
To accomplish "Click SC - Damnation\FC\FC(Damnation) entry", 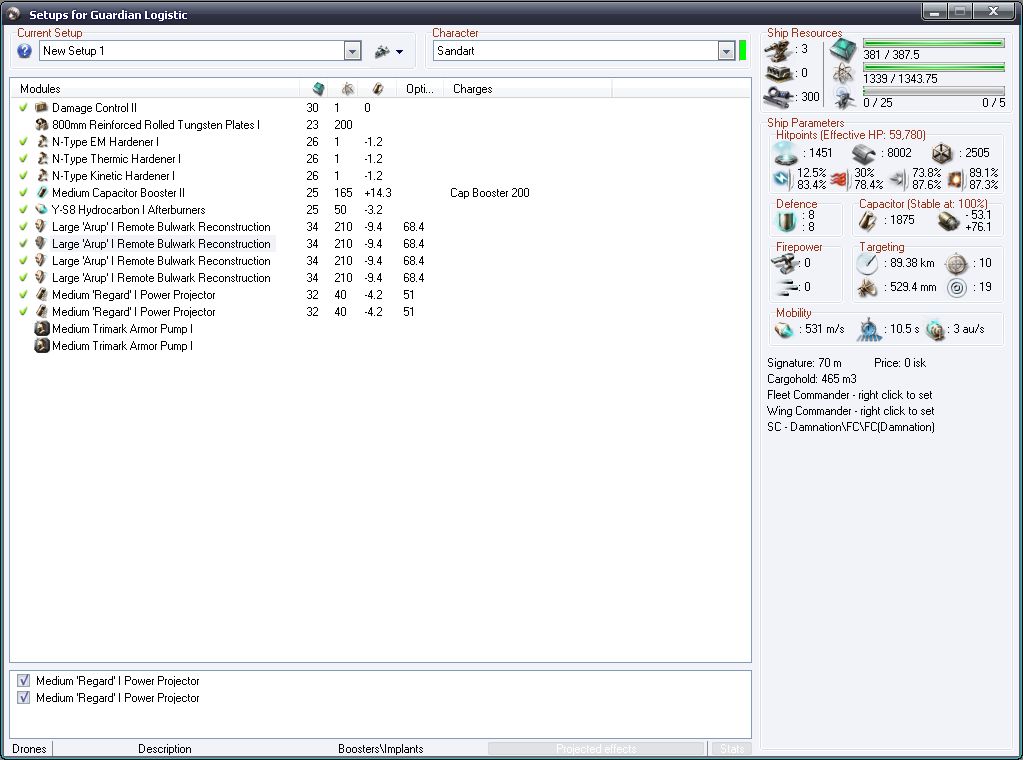I will [851, 427].
